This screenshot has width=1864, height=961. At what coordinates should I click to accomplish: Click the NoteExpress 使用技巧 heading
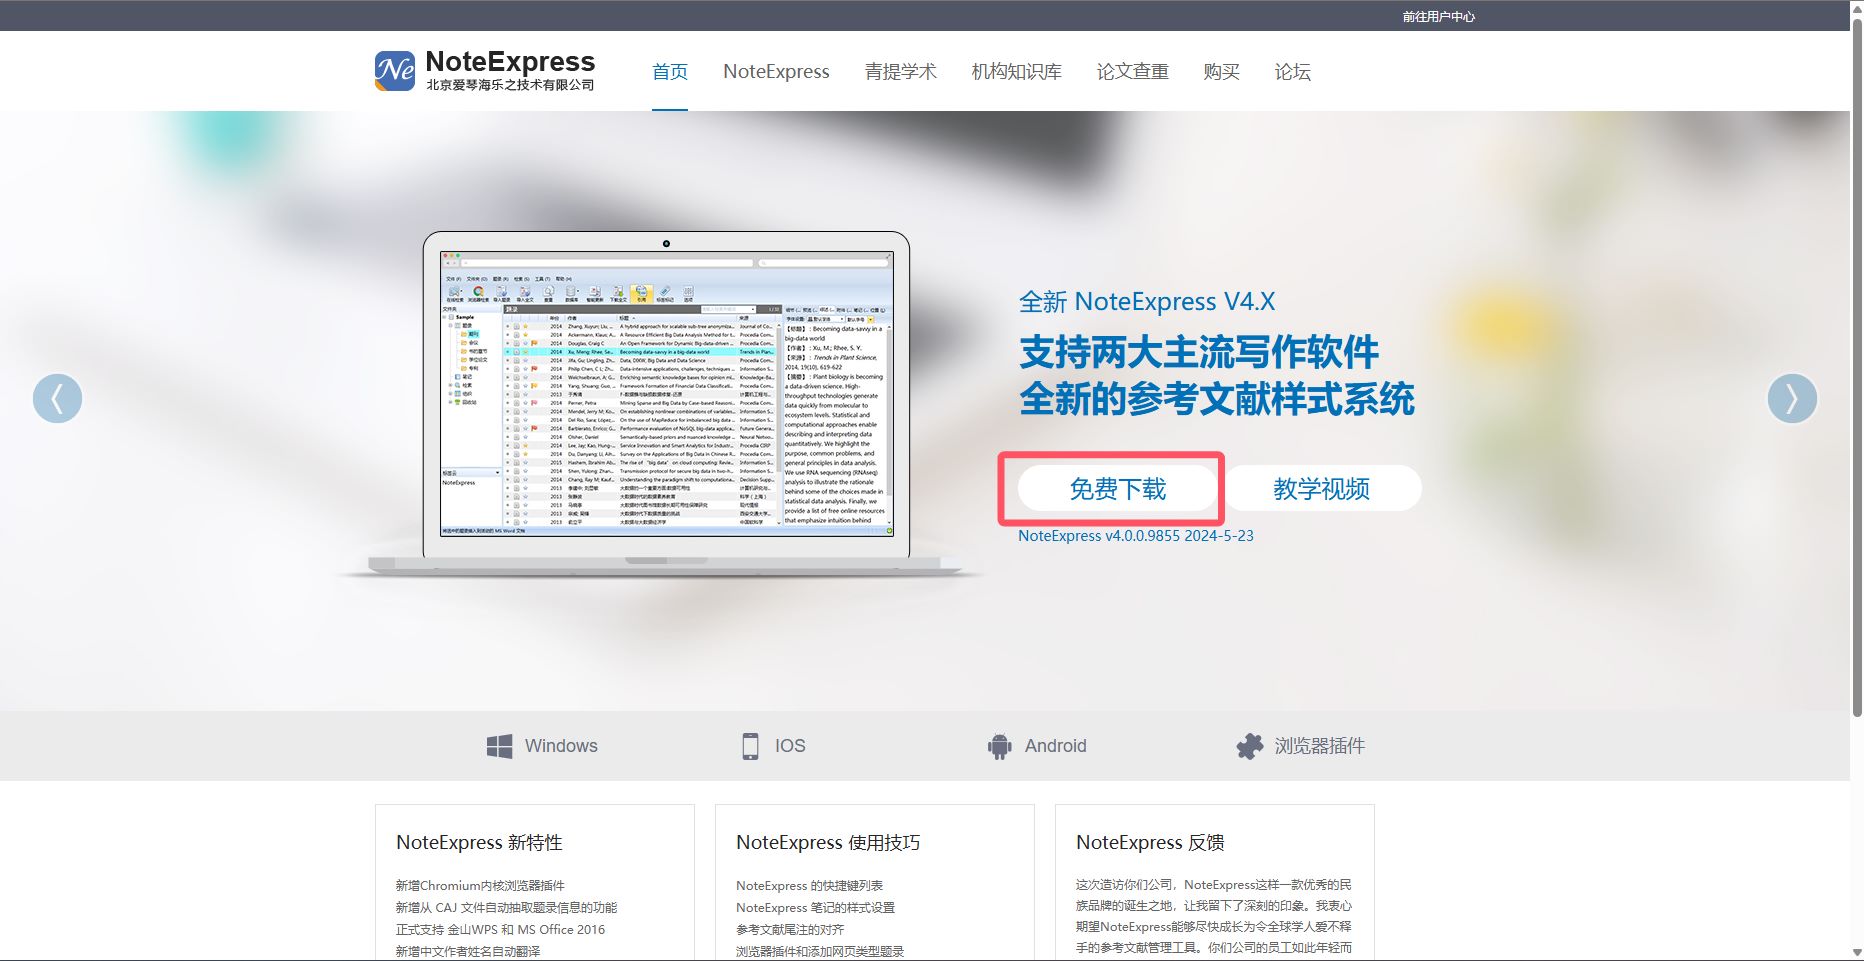point(828,842)
